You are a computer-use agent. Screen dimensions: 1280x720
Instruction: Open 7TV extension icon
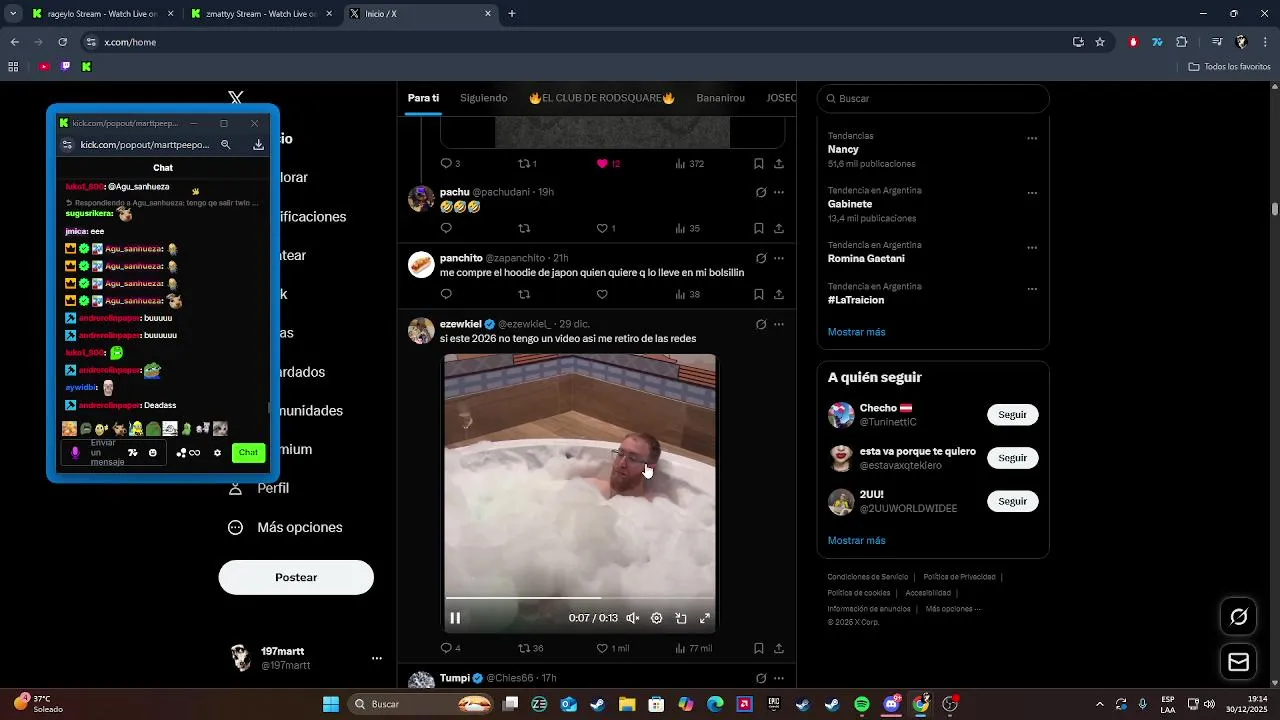[1157, 42]
